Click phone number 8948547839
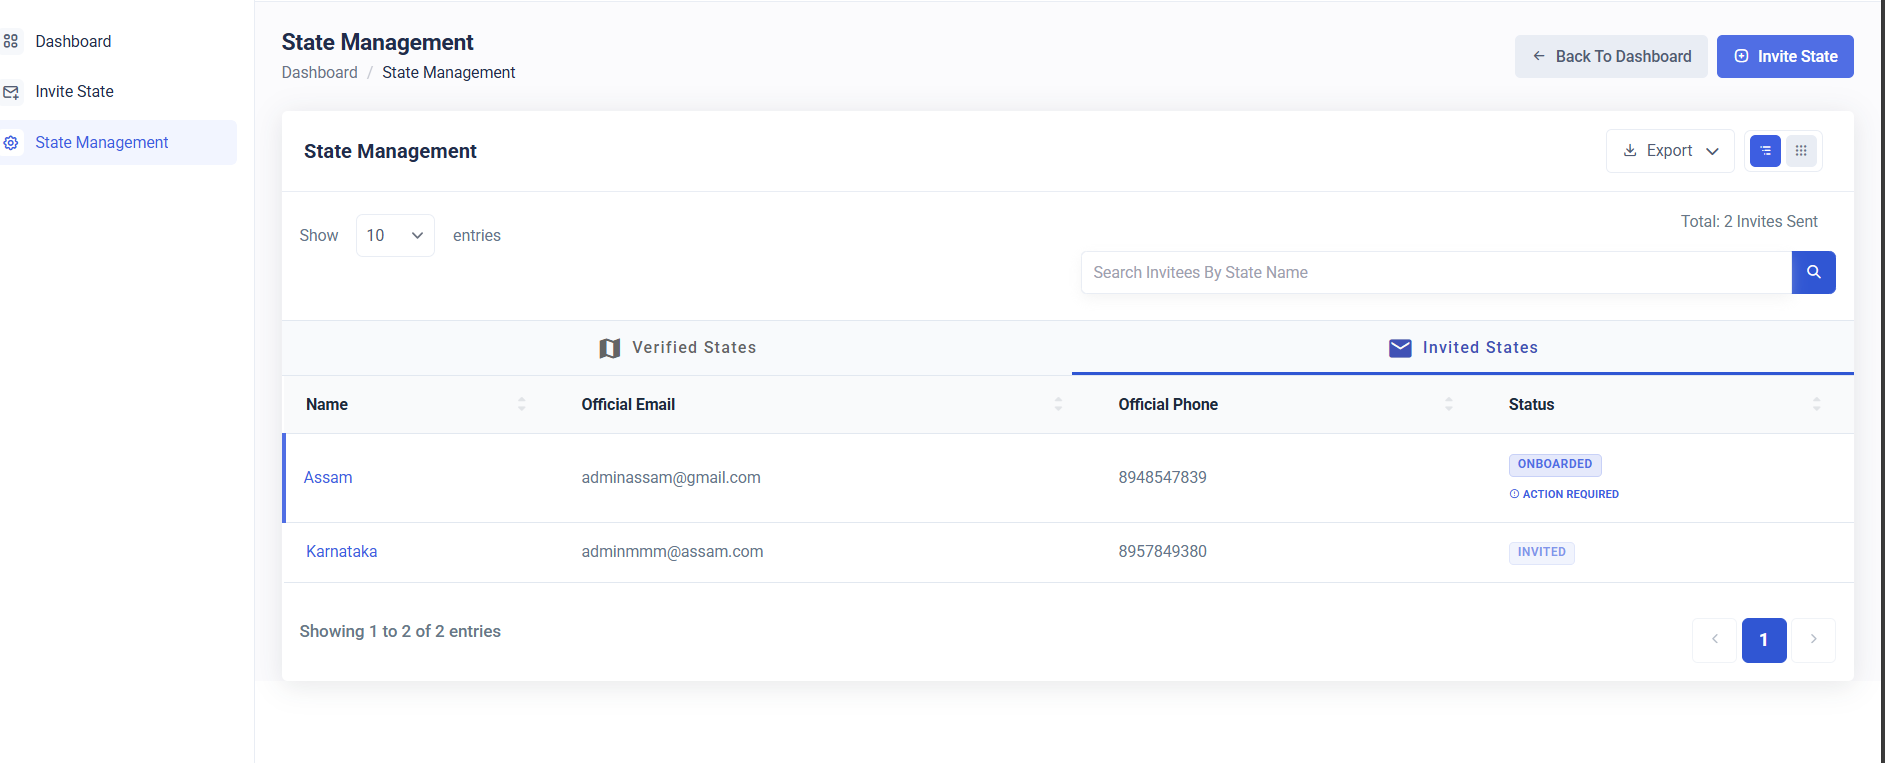This screenshot has height=763, width=1885. (1162, 478)
